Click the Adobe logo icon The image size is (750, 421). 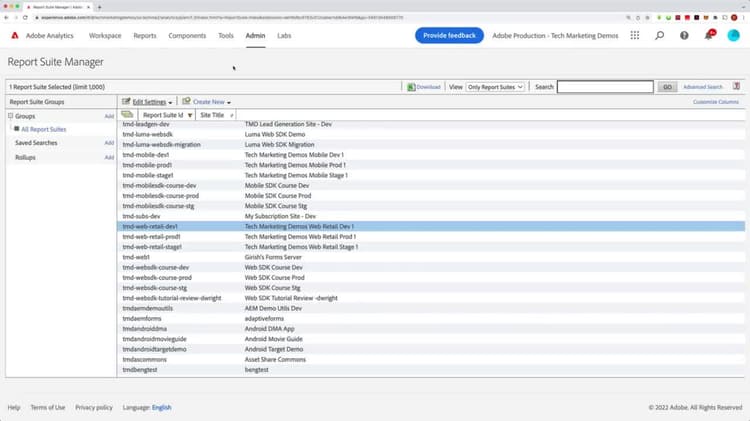15,35
